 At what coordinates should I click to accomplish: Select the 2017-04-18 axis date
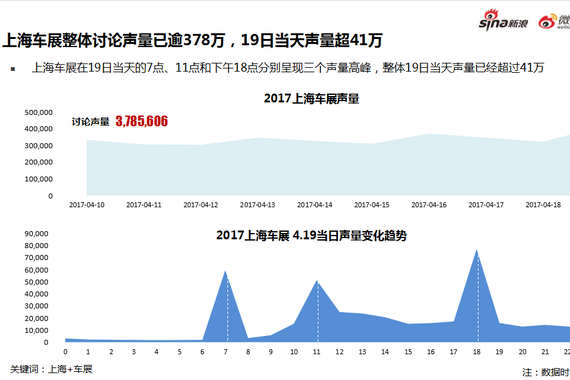[x=543, y=205]
